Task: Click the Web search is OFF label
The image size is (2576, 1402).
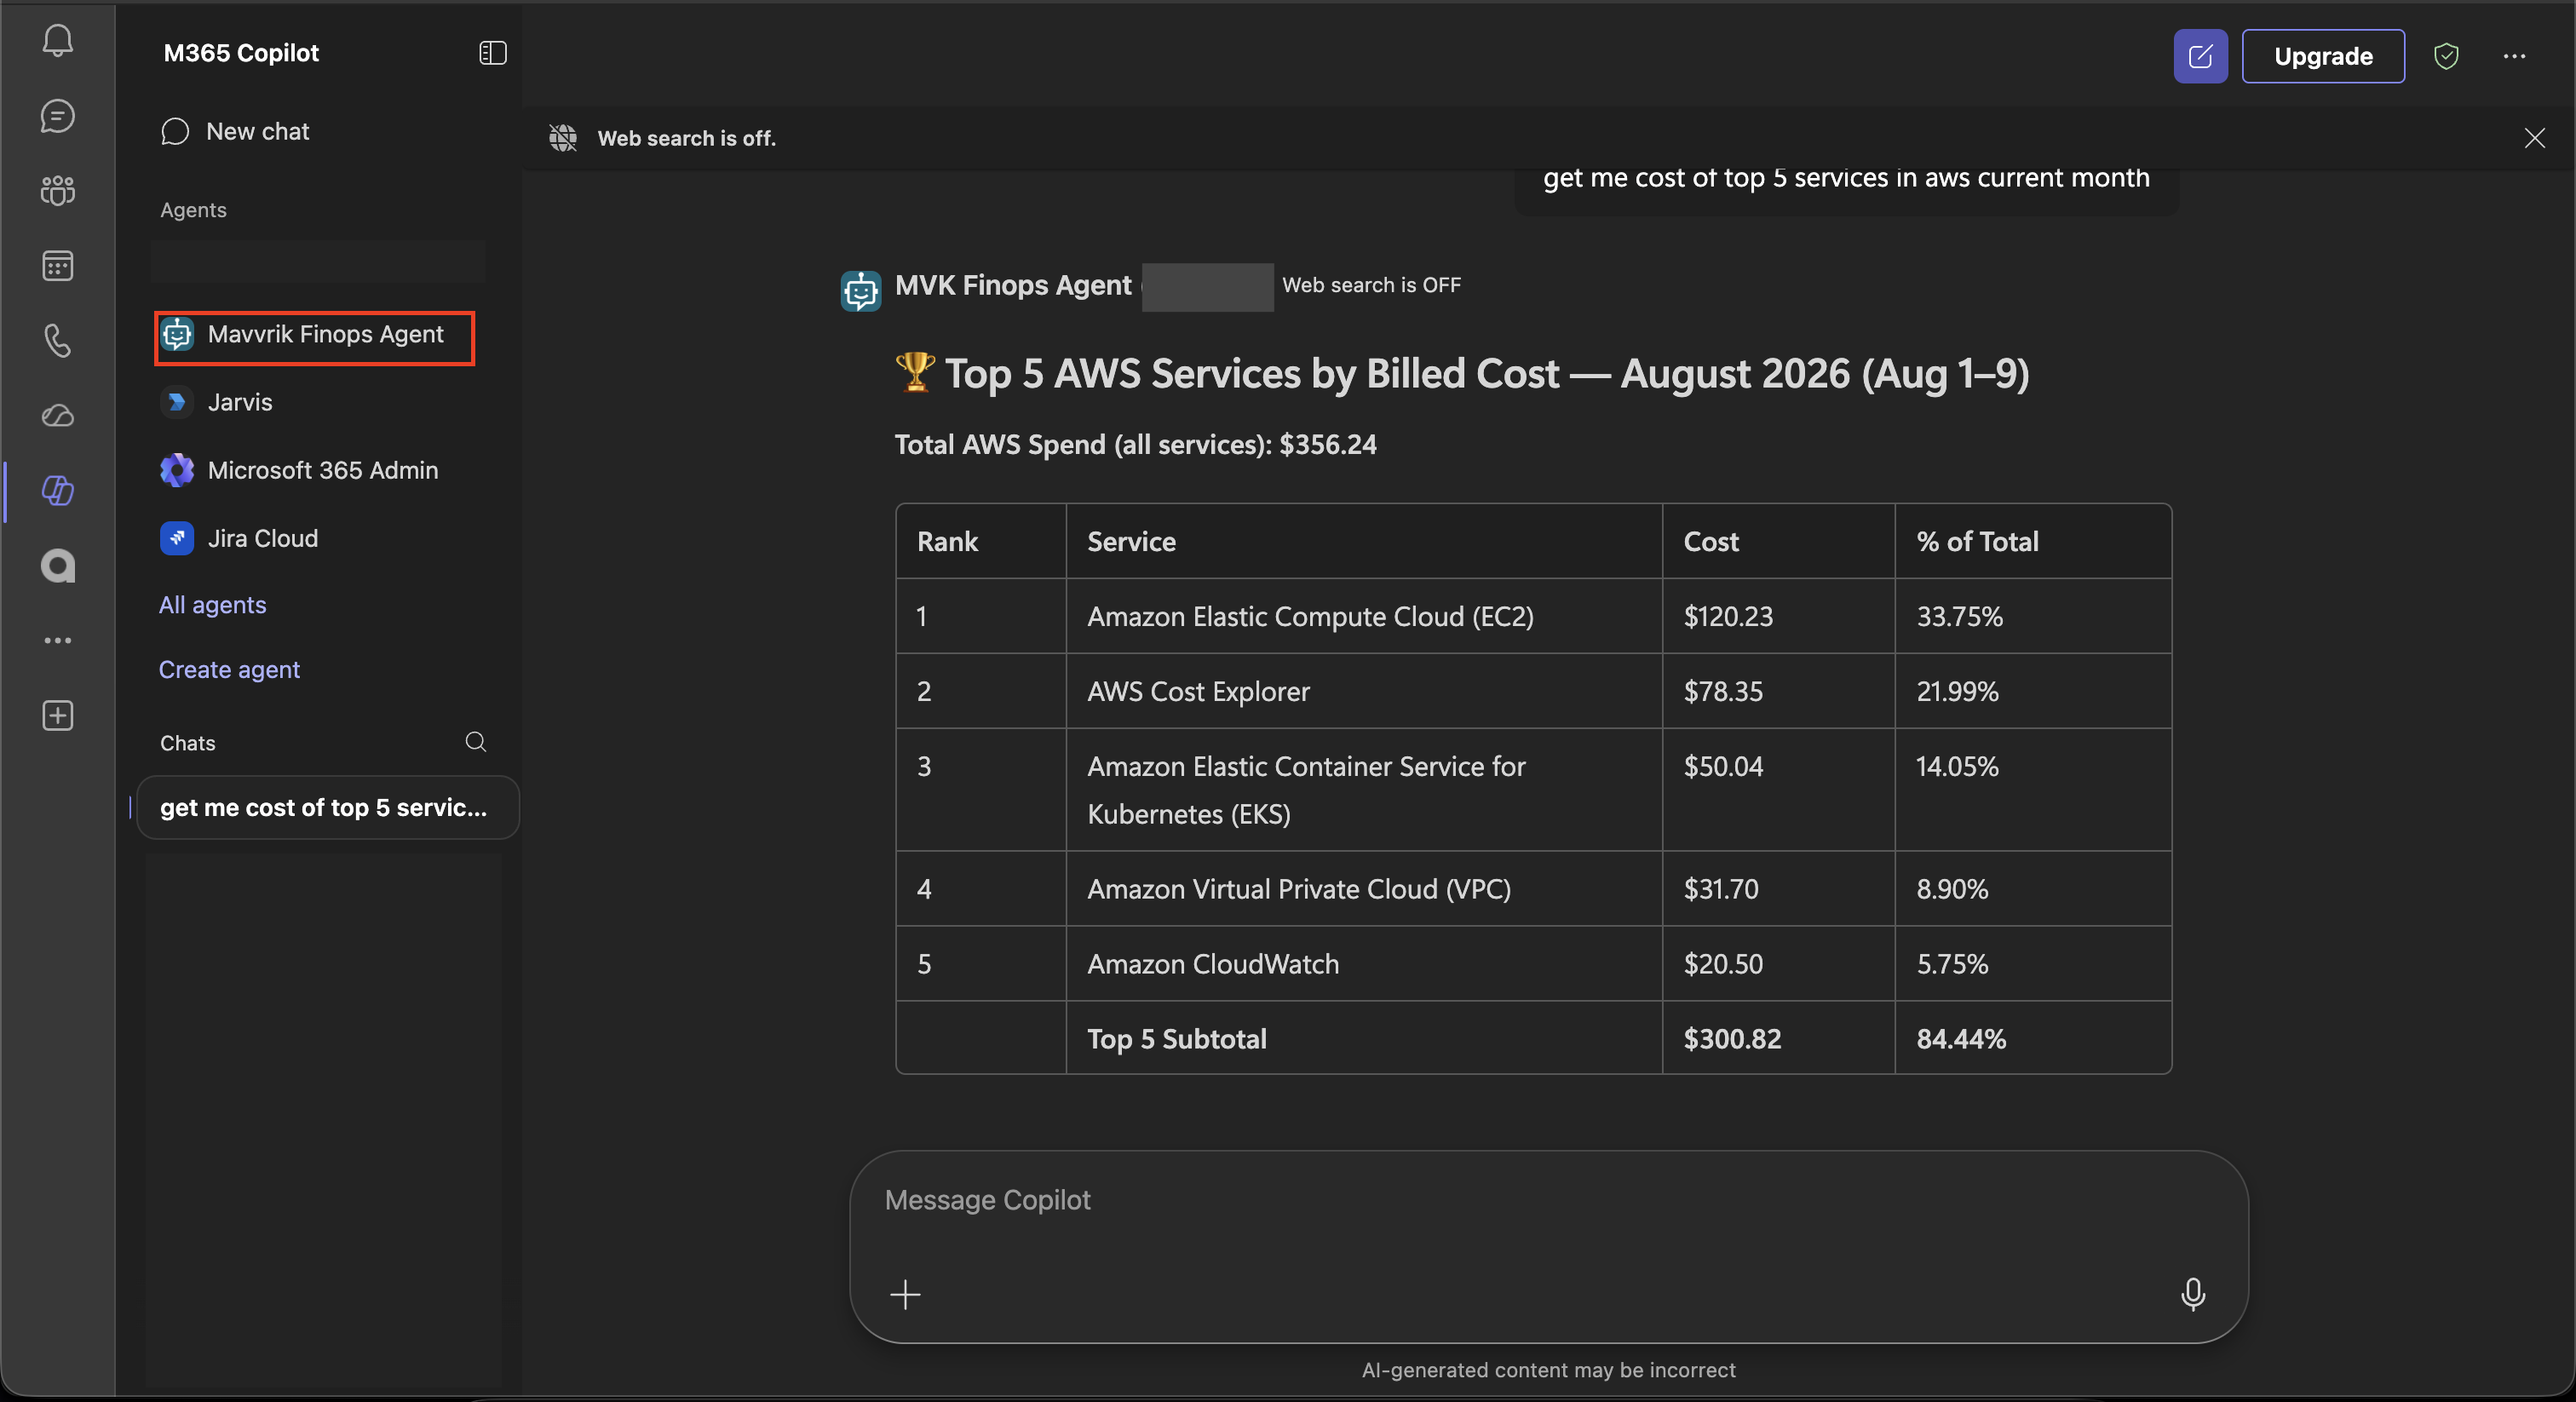Action: 1371,286
